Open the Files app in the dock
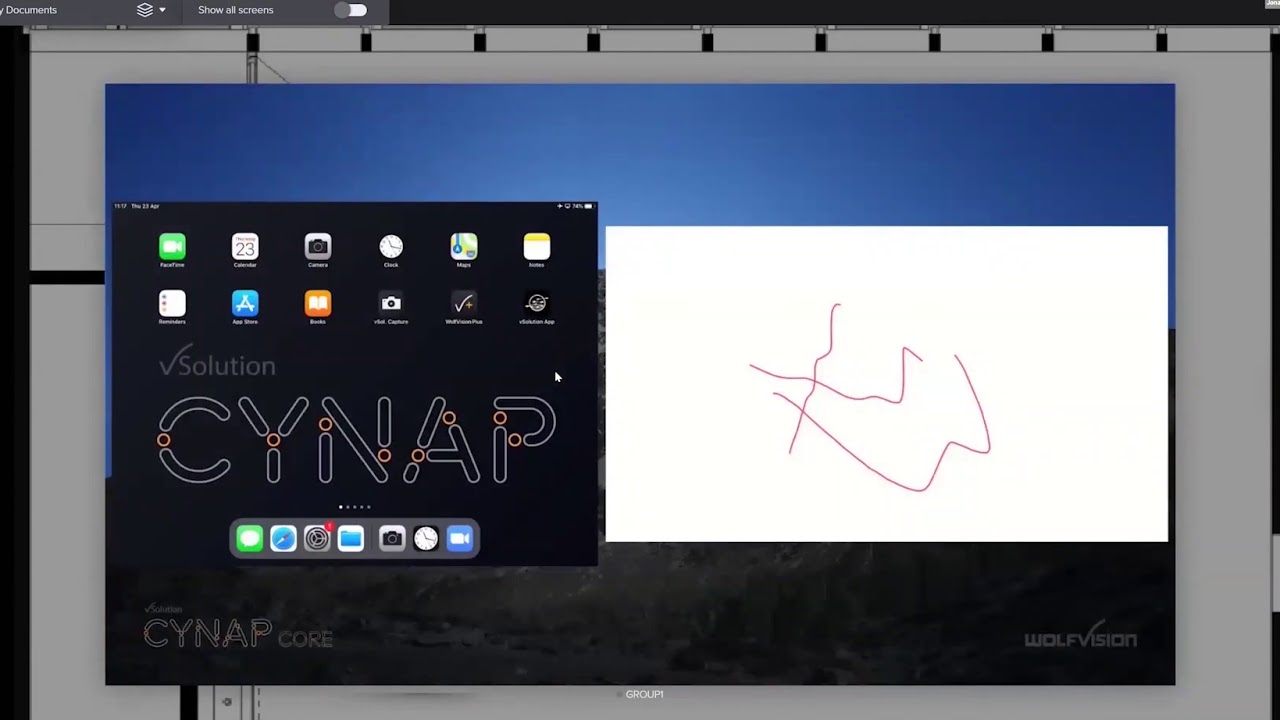This screenshot has height=720, width=1280. point(351,539)
